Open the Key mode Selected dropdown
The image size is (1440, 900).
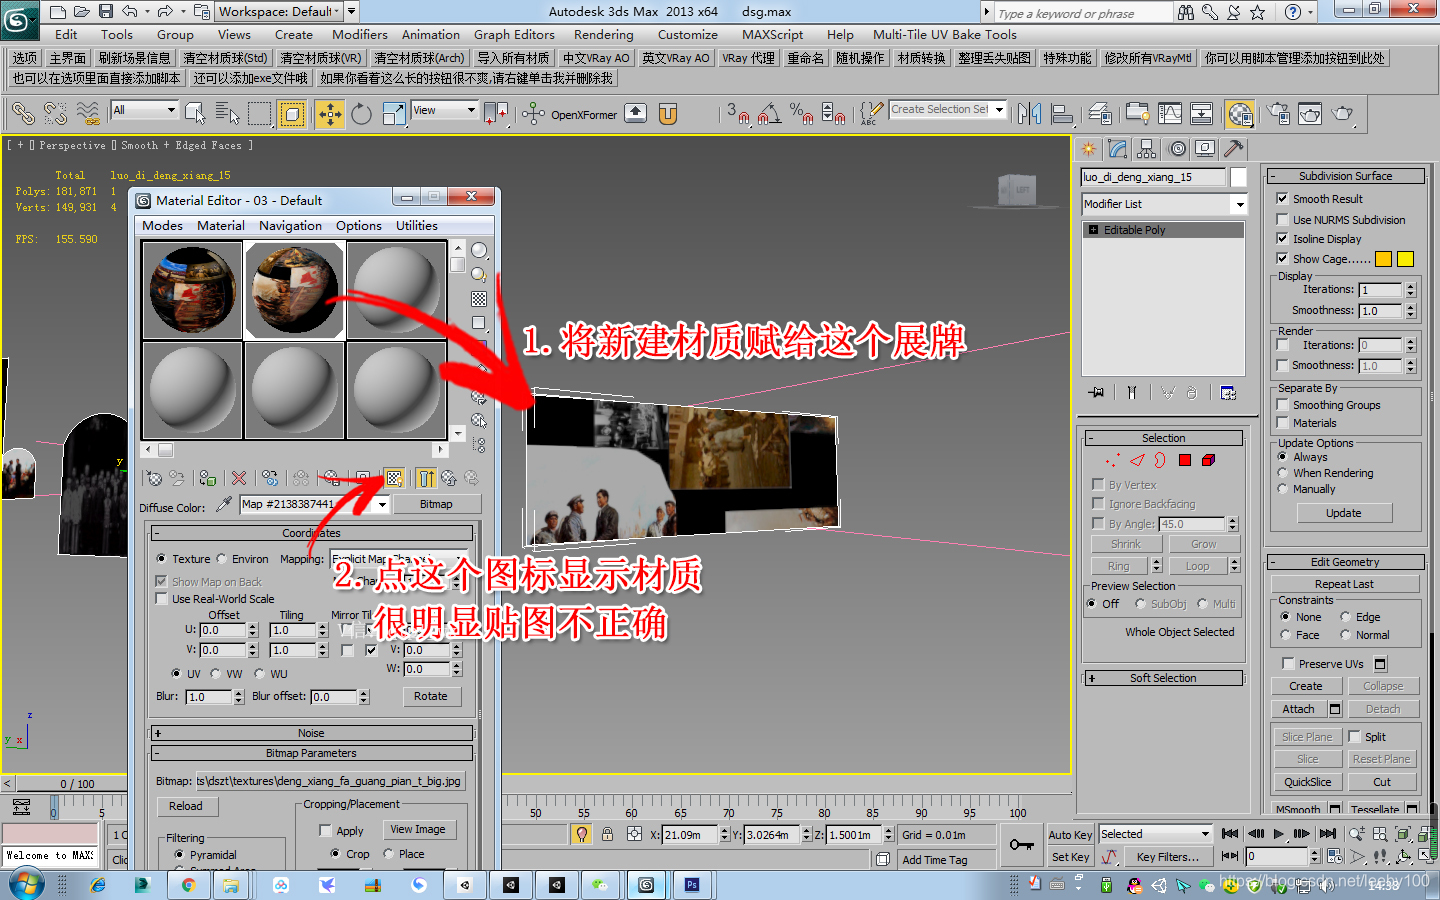coord(1155,834)
